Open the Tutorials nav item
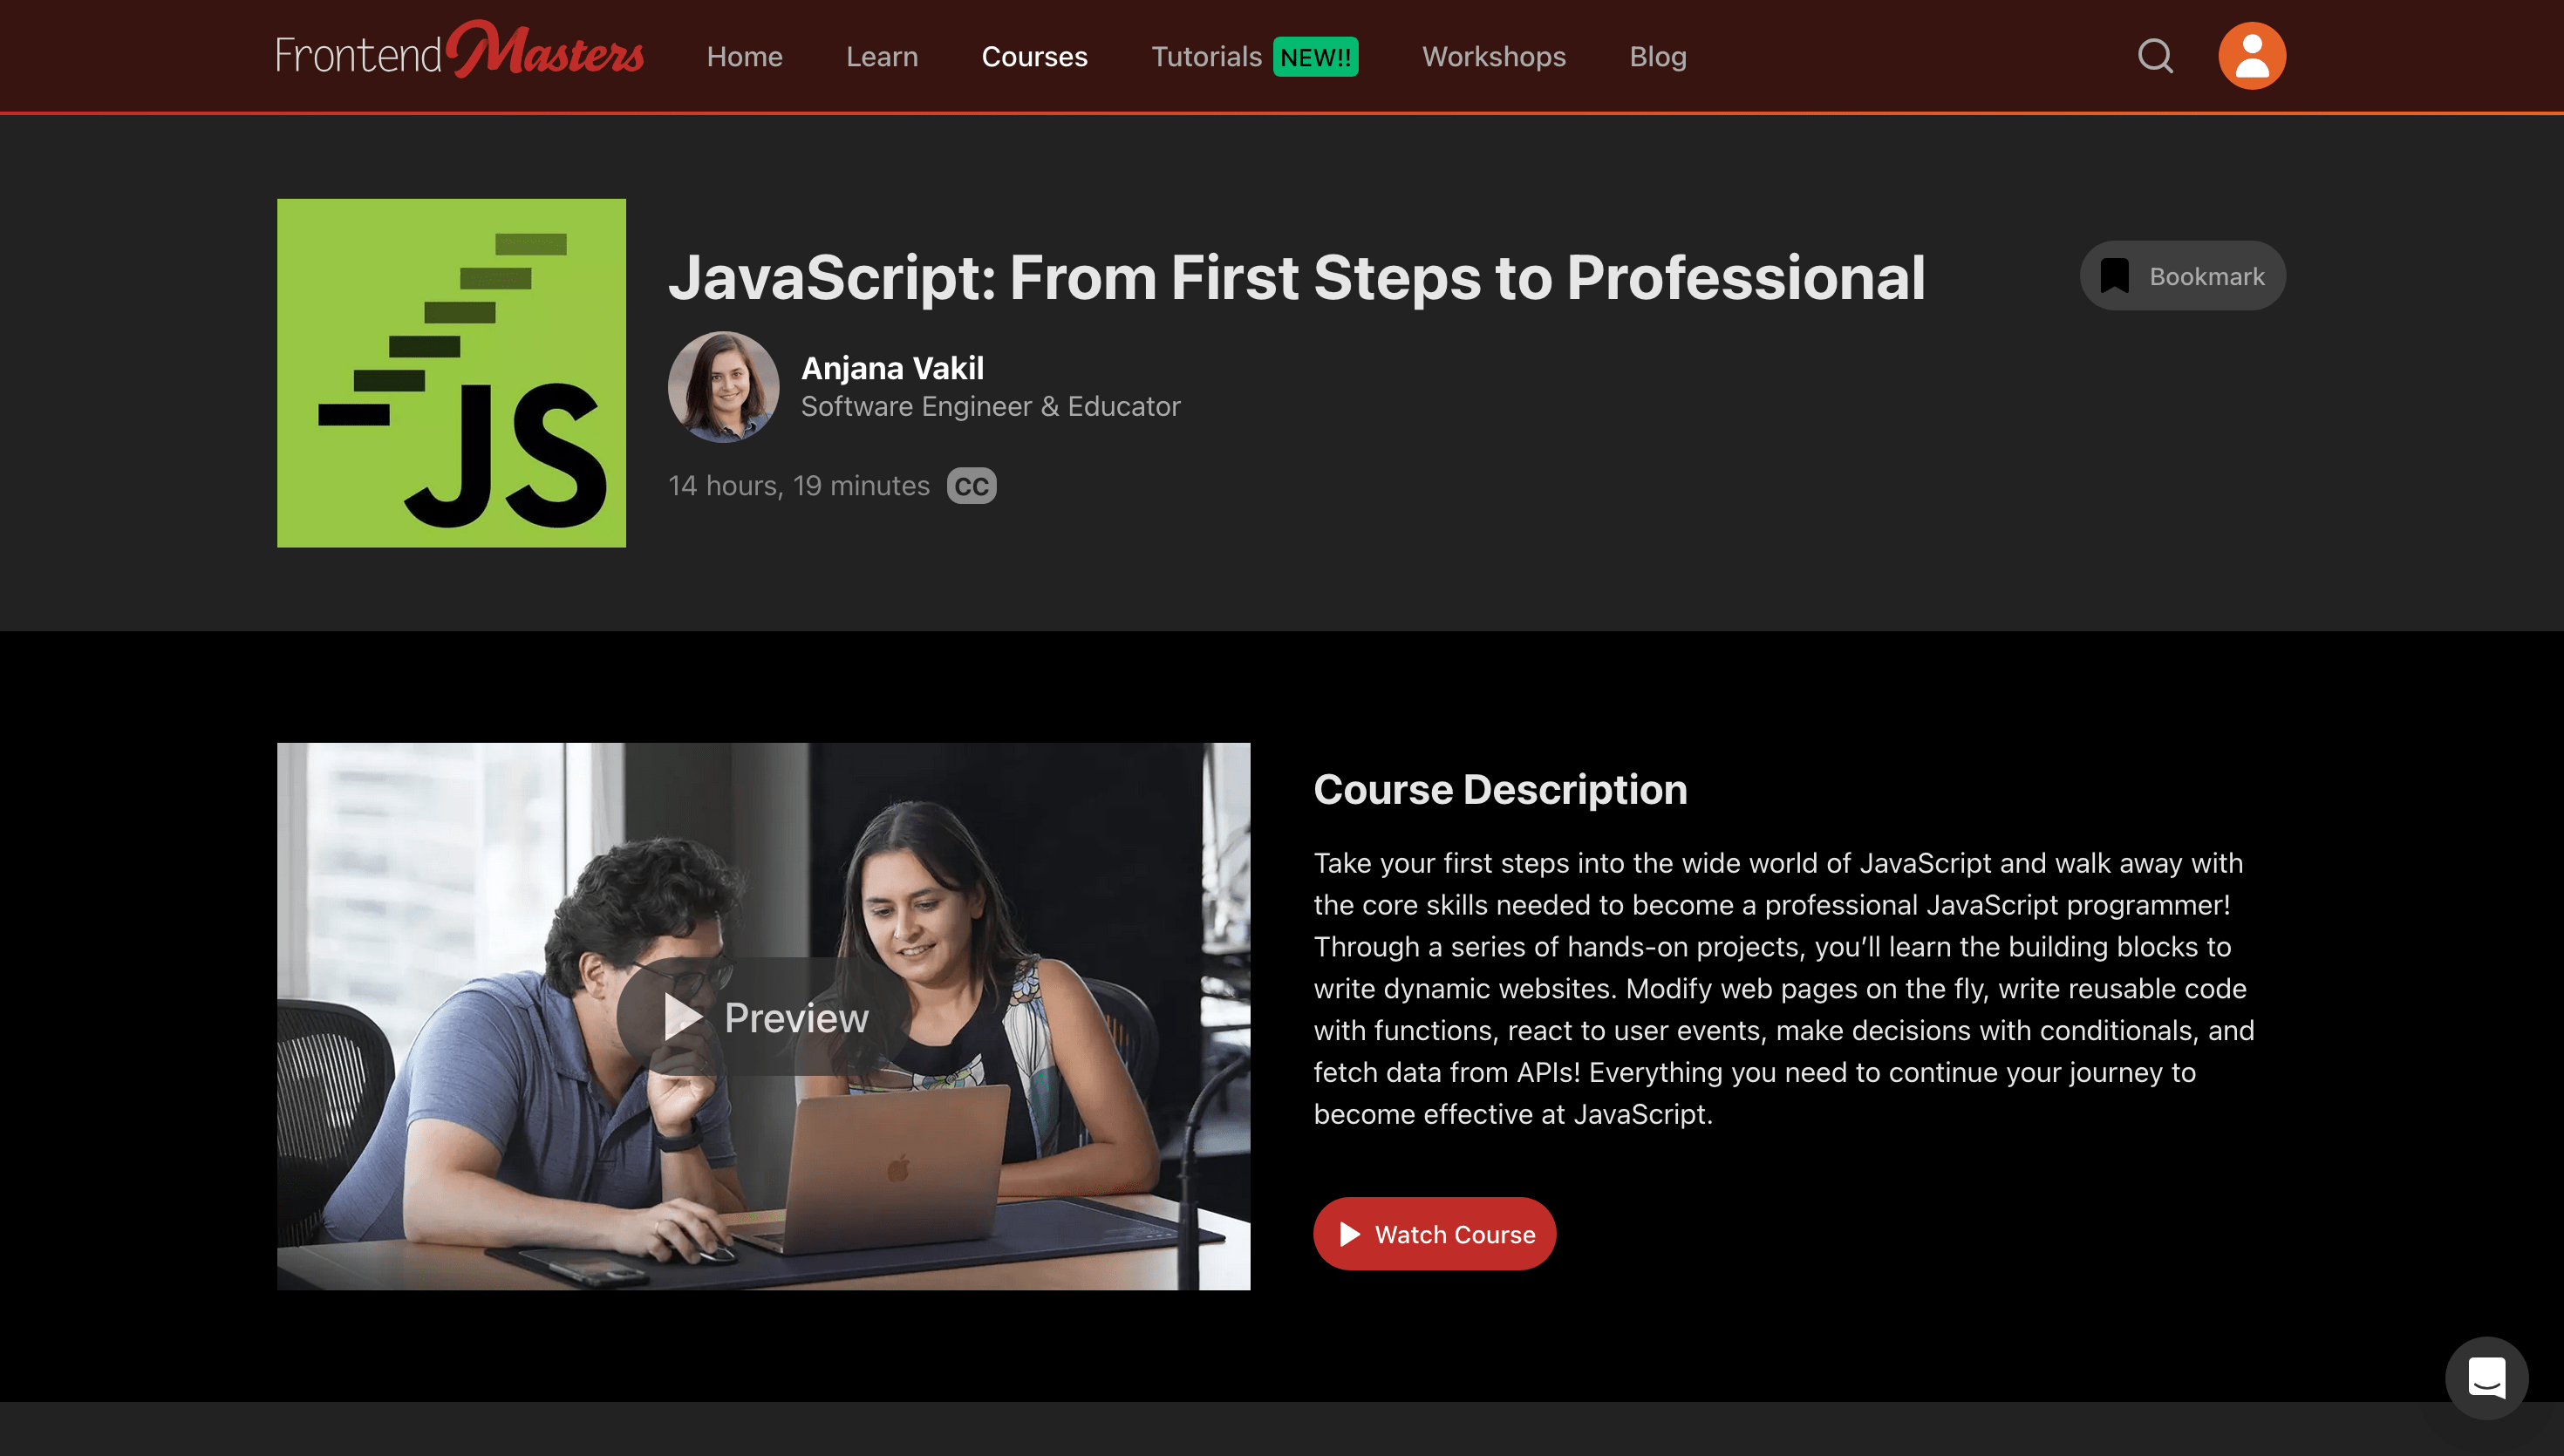 point(1206,57)
